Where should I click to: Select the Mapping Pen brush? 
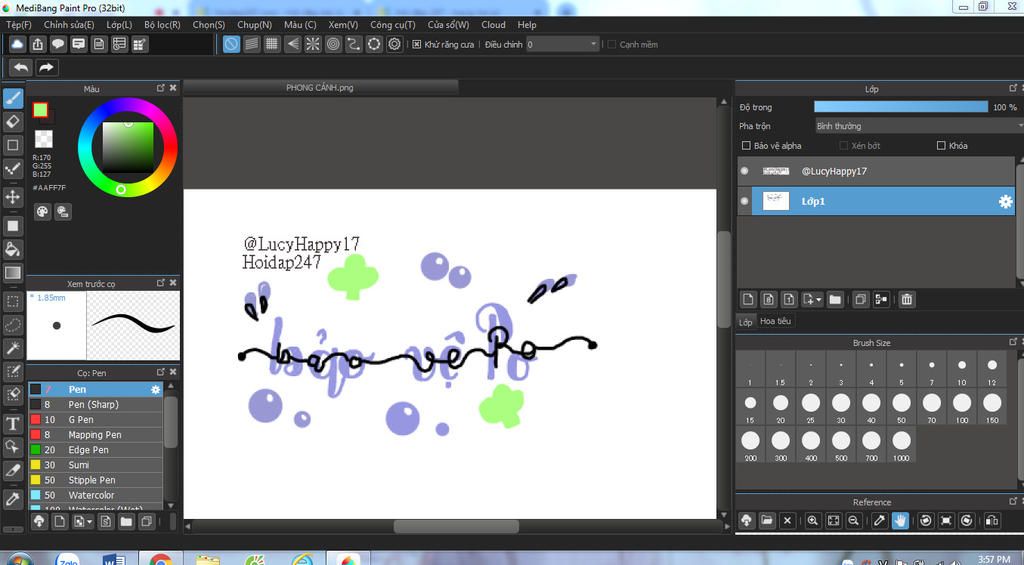(95, 434)
